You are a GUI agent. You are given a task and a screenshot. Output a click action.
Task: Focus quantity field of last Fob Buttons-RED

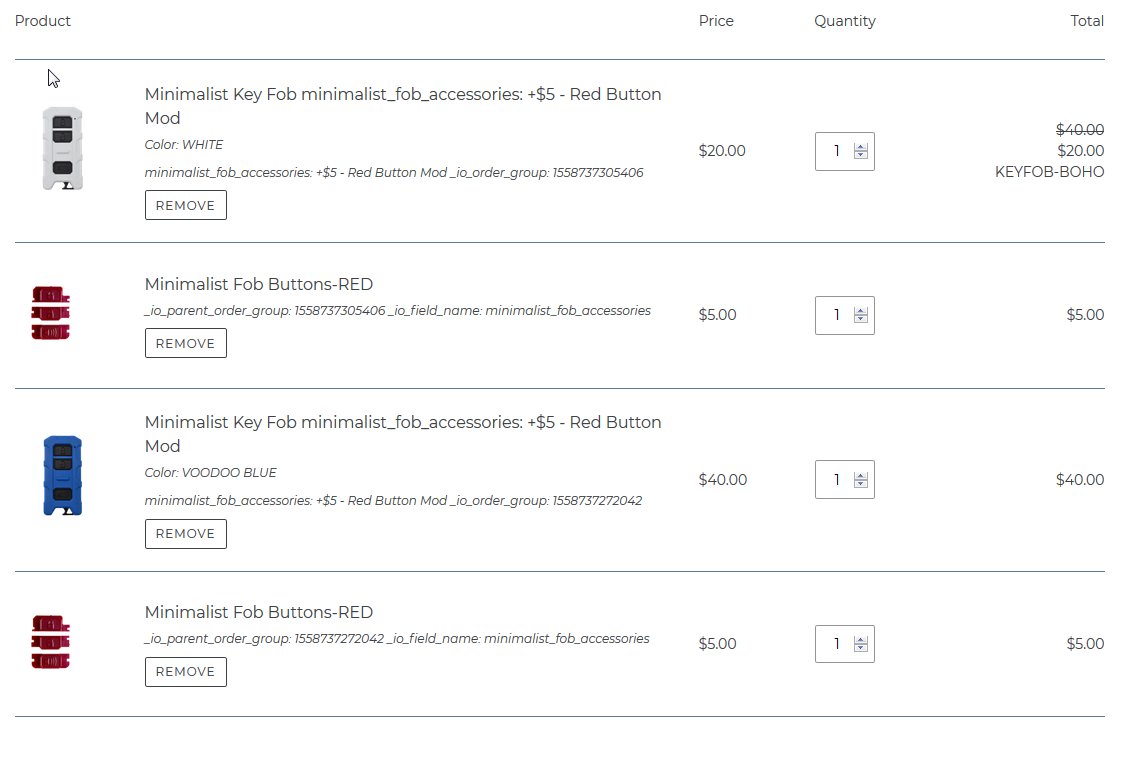pos(836,643)
